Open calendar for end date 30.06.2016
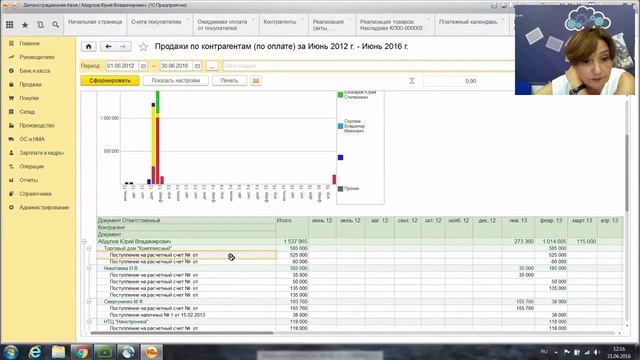Viewport: 640px width, 360px height. (197, 66)
